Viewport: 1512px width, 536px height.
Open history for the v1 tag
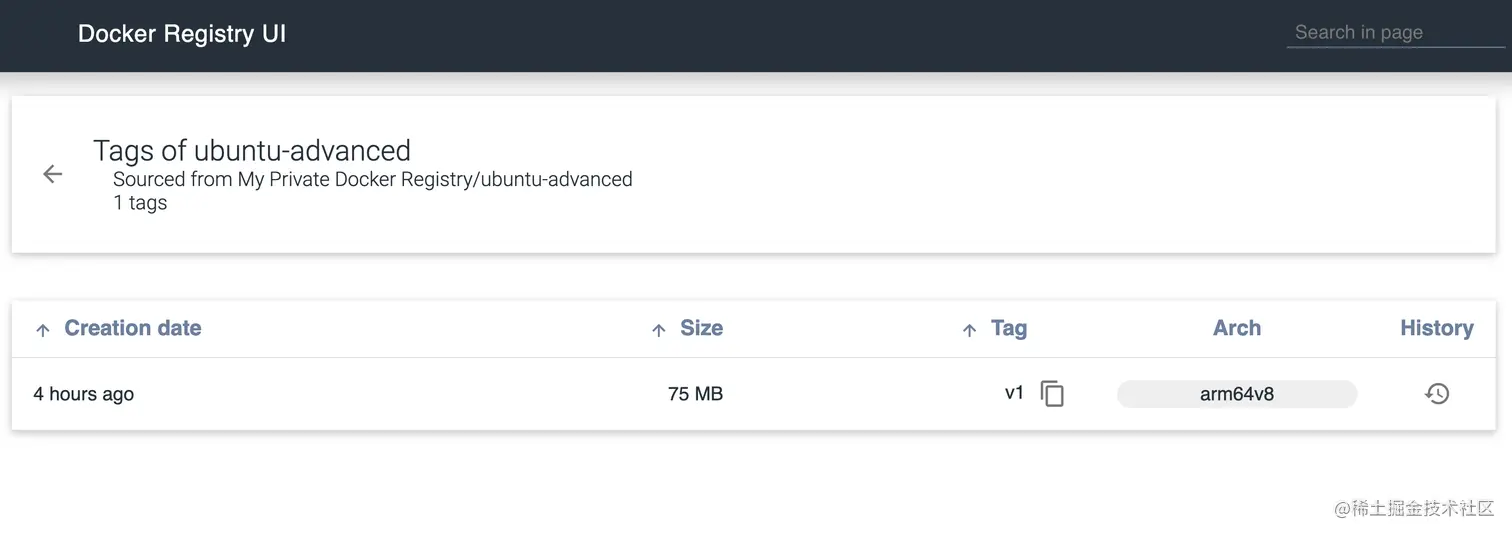coord(1437,394)
